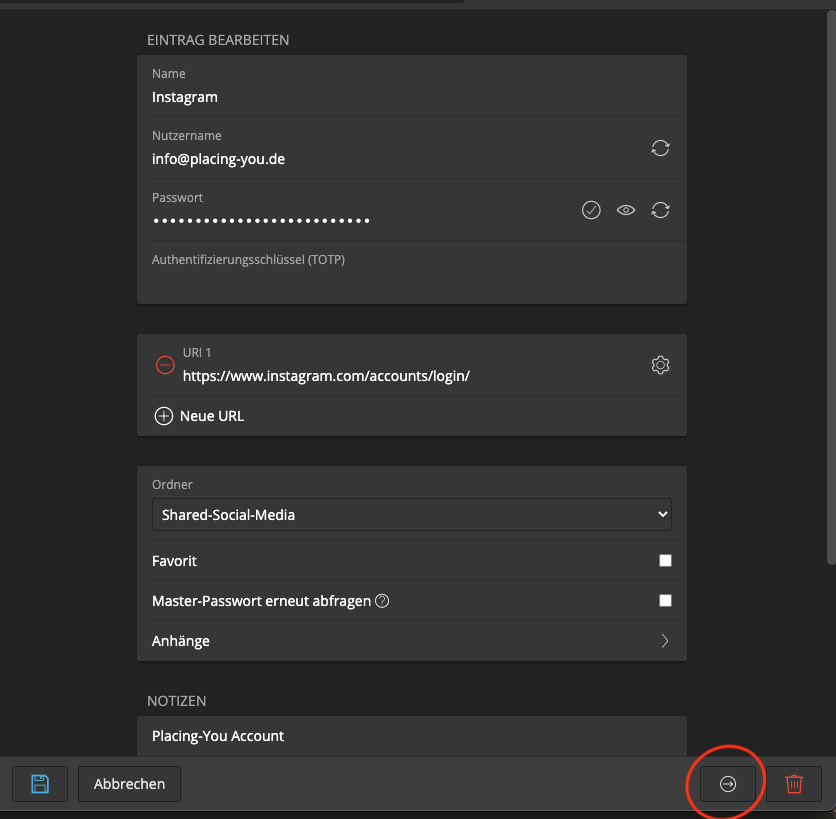Remove URI 1 with red minus icon
The image size is (836, 819).
(165, 365)
